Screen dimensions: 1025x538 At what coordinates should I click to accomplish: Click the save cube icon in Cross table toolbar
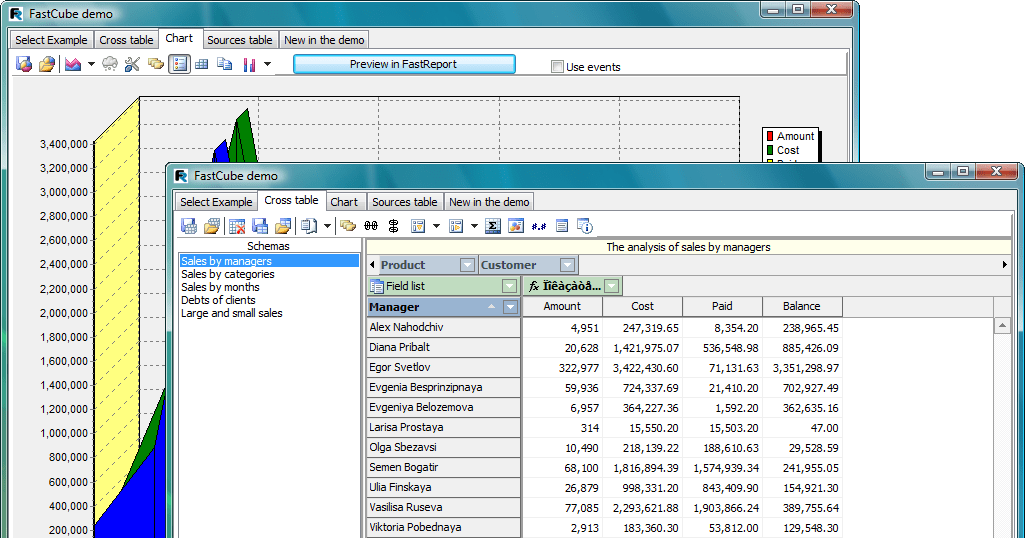click(x=189, y=226)
